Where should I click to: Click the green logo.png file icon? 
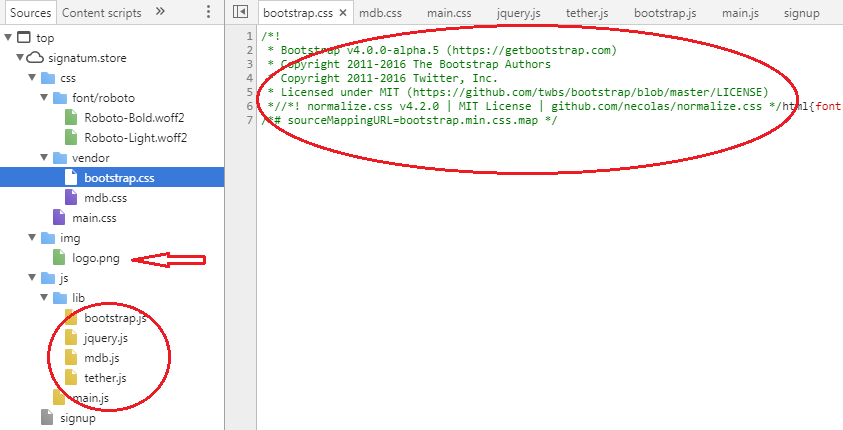tap(59, 257)
